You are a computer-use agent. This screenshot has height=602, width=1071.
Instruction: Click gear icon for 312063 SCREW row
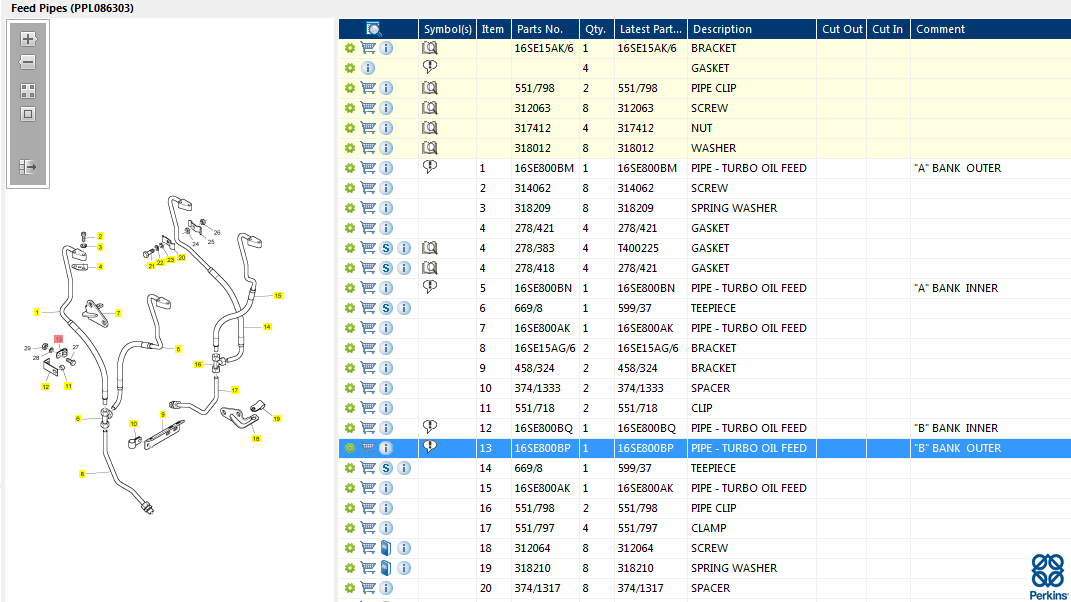pos(350,108)
